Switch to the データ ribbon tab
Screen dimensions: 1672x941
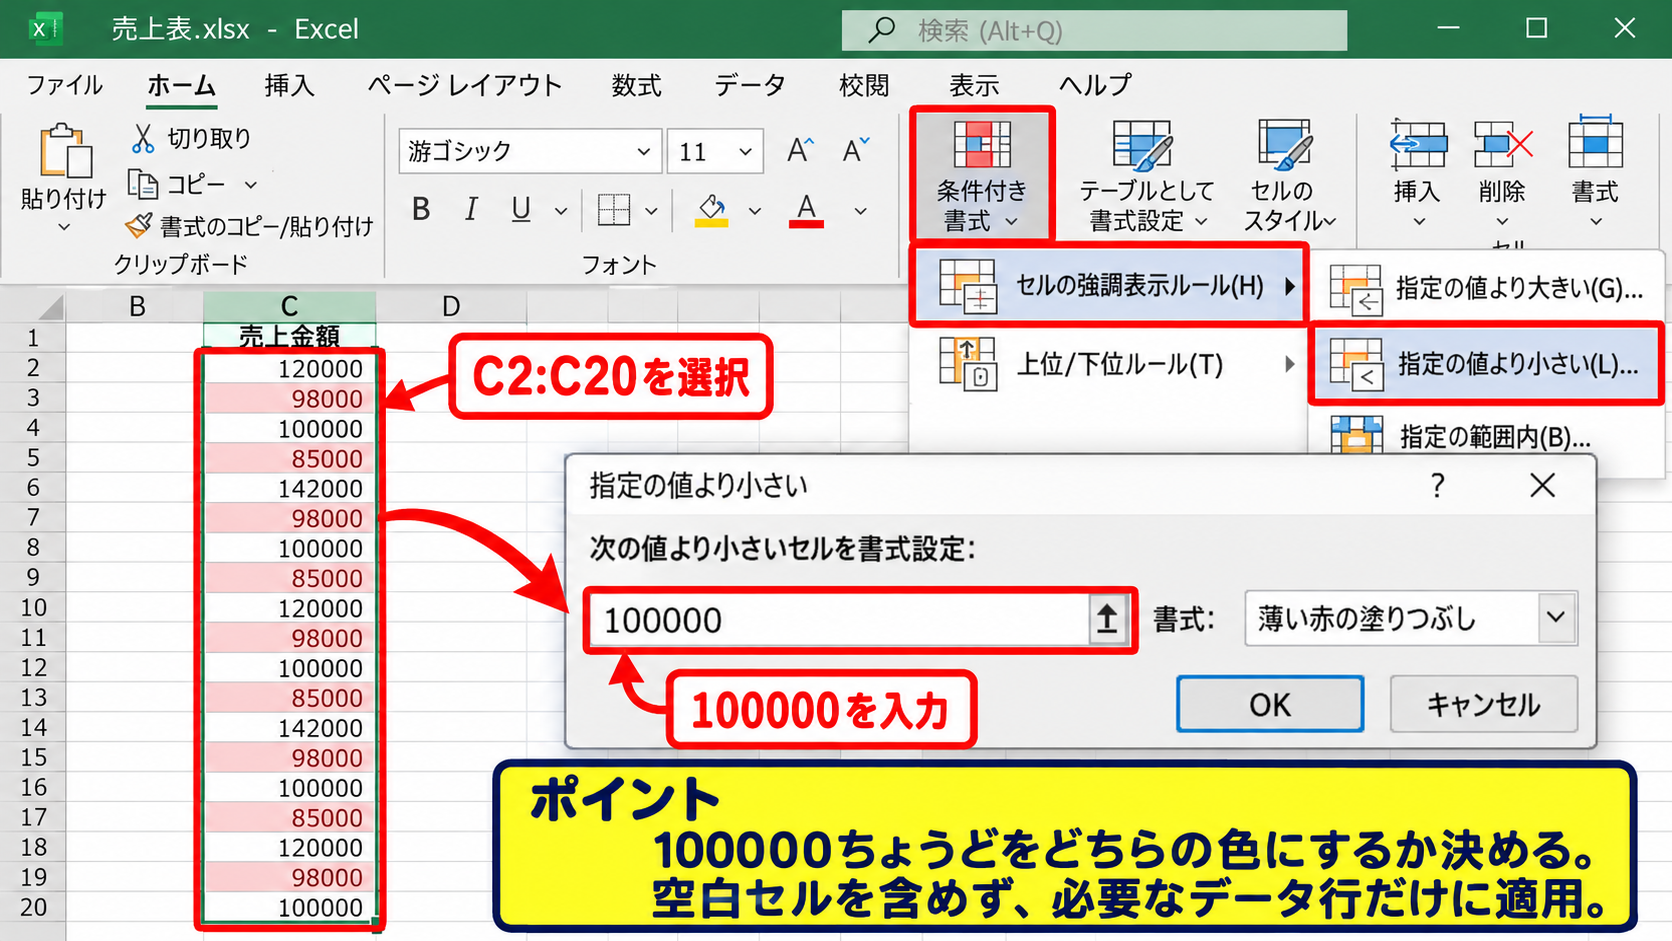pyautogui.click(x=749, y=85)
